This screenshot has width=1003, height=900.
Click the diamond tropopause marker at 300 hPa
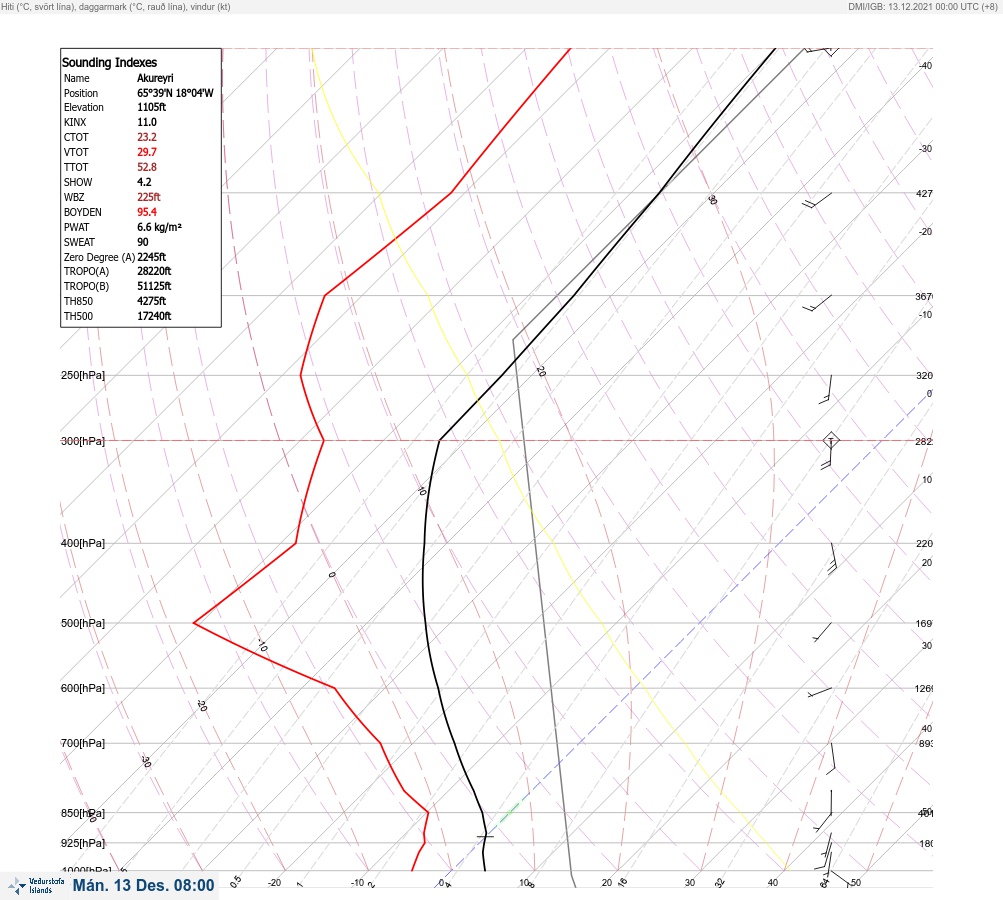click(x=830, y=440)
